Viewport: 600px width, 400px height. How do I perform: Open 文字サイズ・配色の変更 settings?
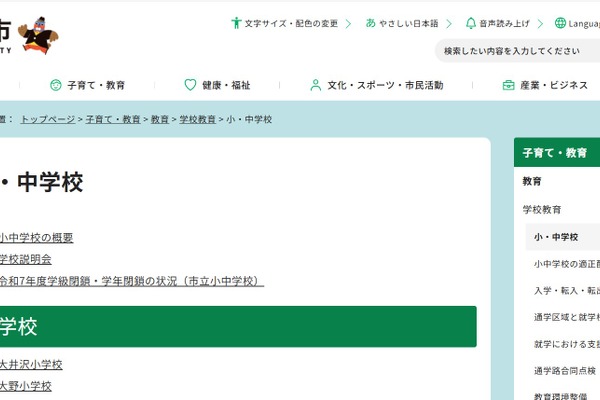291,24
